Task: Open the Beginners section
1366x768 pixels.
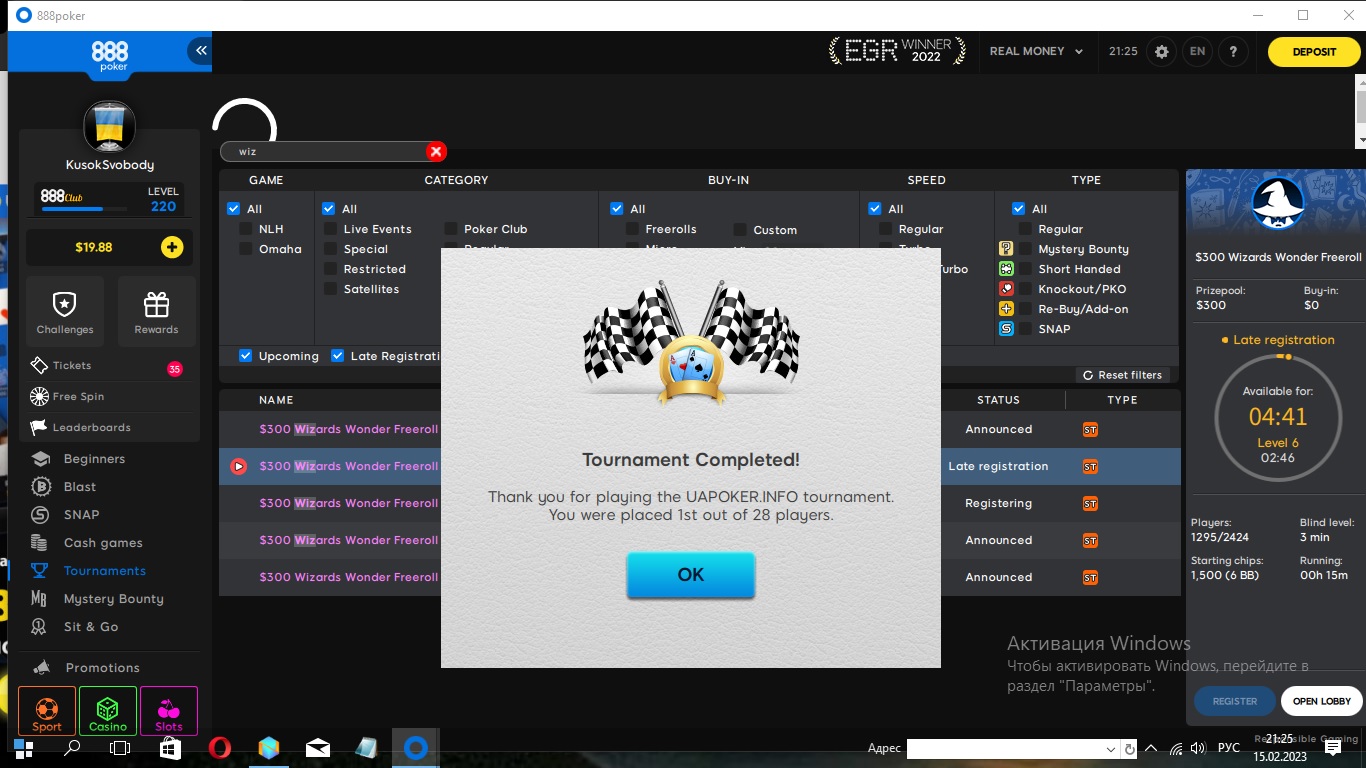Action: pyautogui.click(x=94, y=459)
